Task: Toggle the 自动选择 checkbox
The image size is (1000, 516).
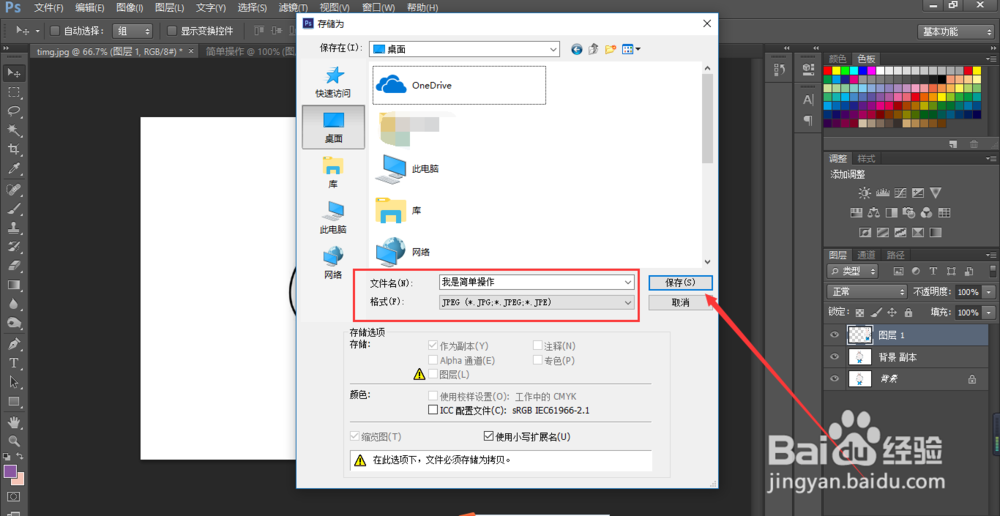Action: coord(55,31)
